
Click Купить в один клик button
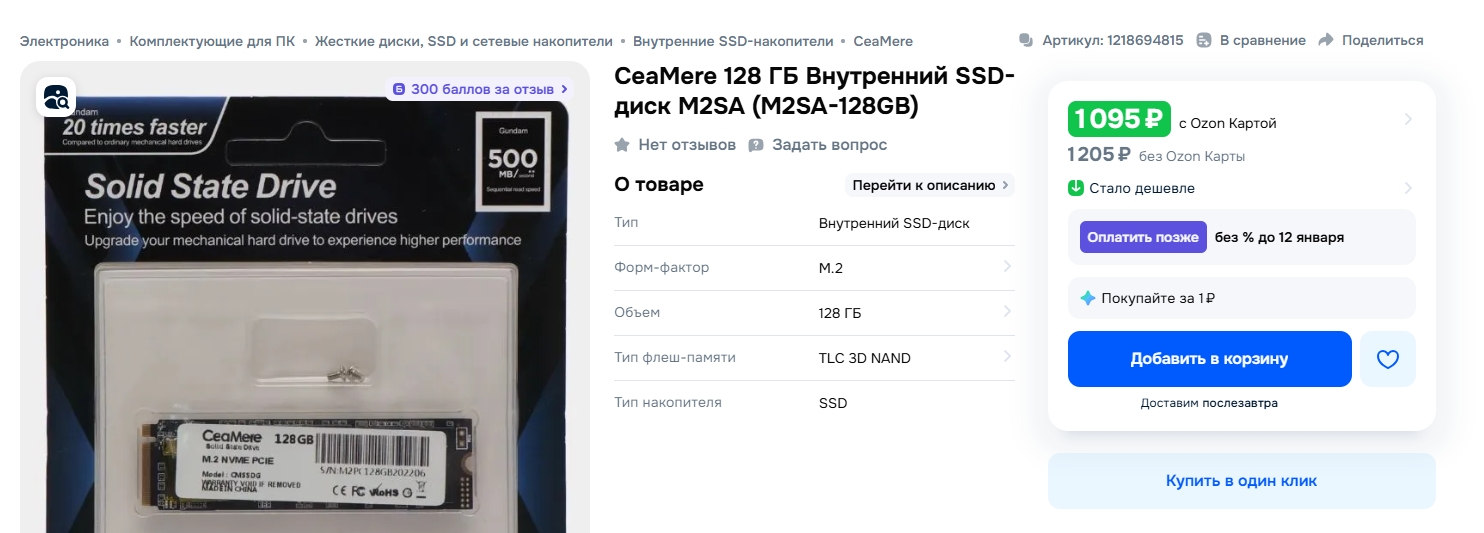tap(1241, 481)
